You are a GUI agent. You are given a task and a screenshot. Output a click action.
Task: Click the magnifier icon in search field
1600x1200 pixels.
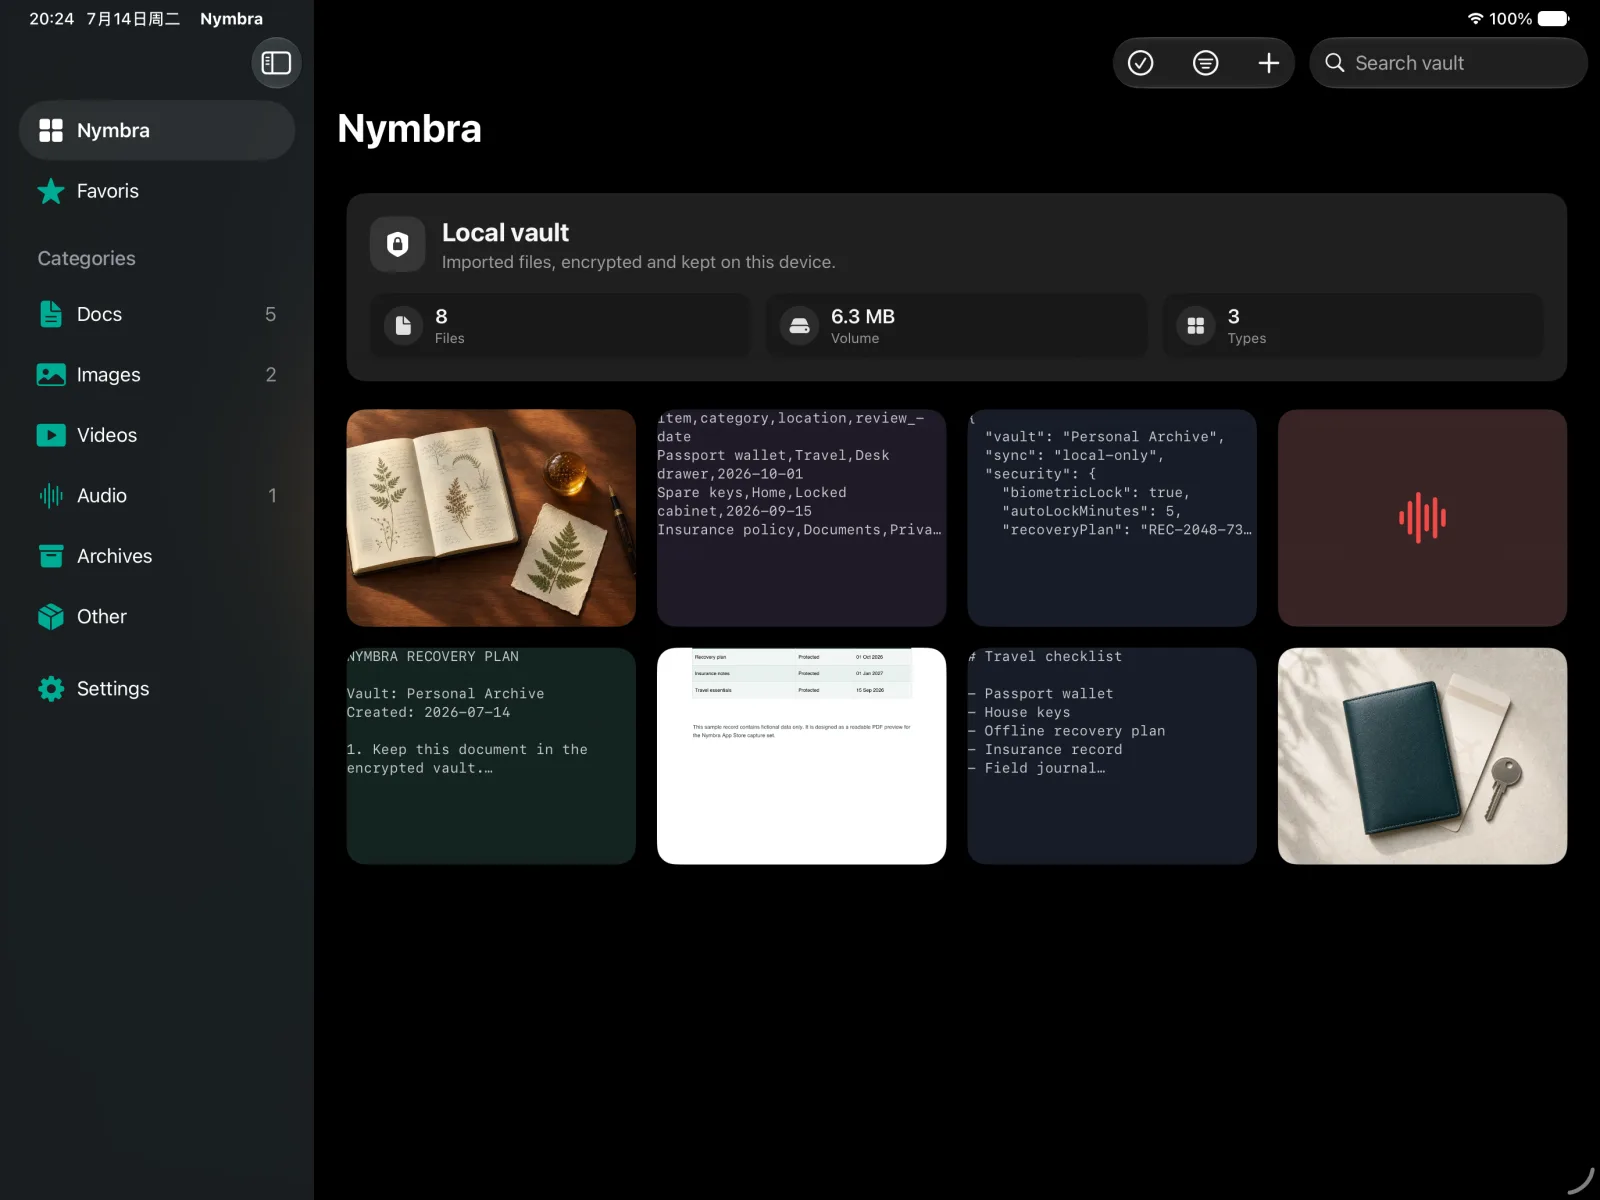click(1334, 63)
